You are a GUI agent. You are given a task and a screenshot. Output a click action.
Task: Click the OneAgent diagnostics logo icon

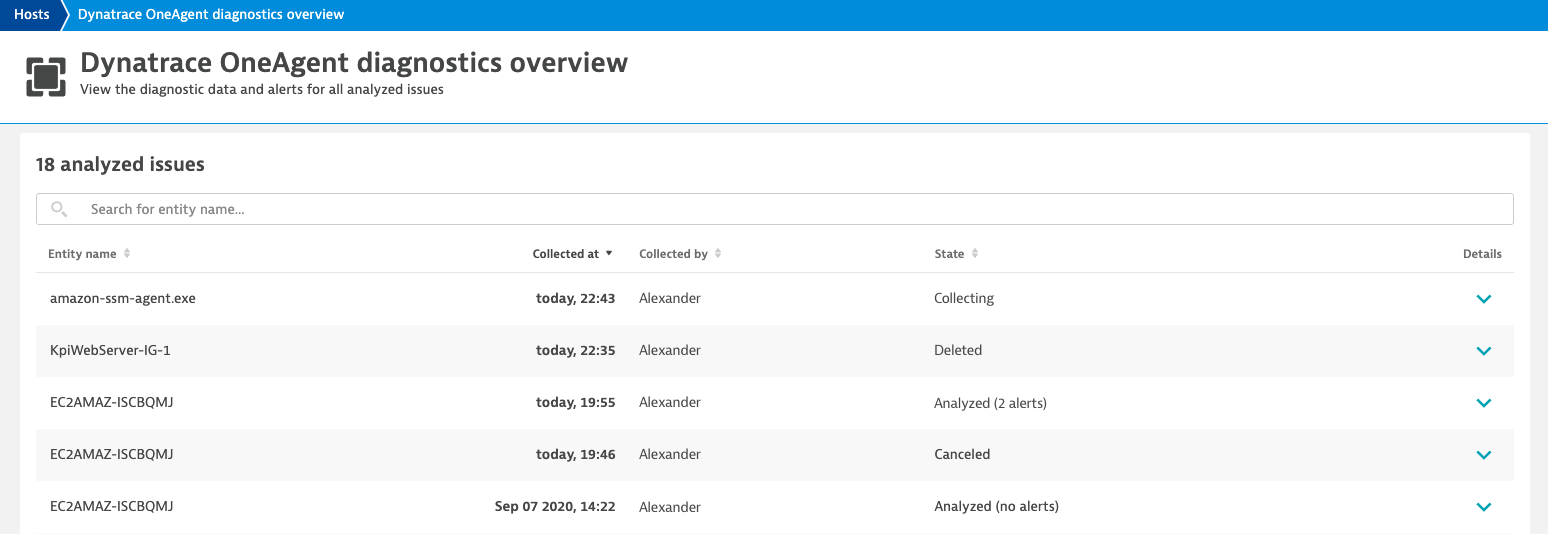pos(46,76)
